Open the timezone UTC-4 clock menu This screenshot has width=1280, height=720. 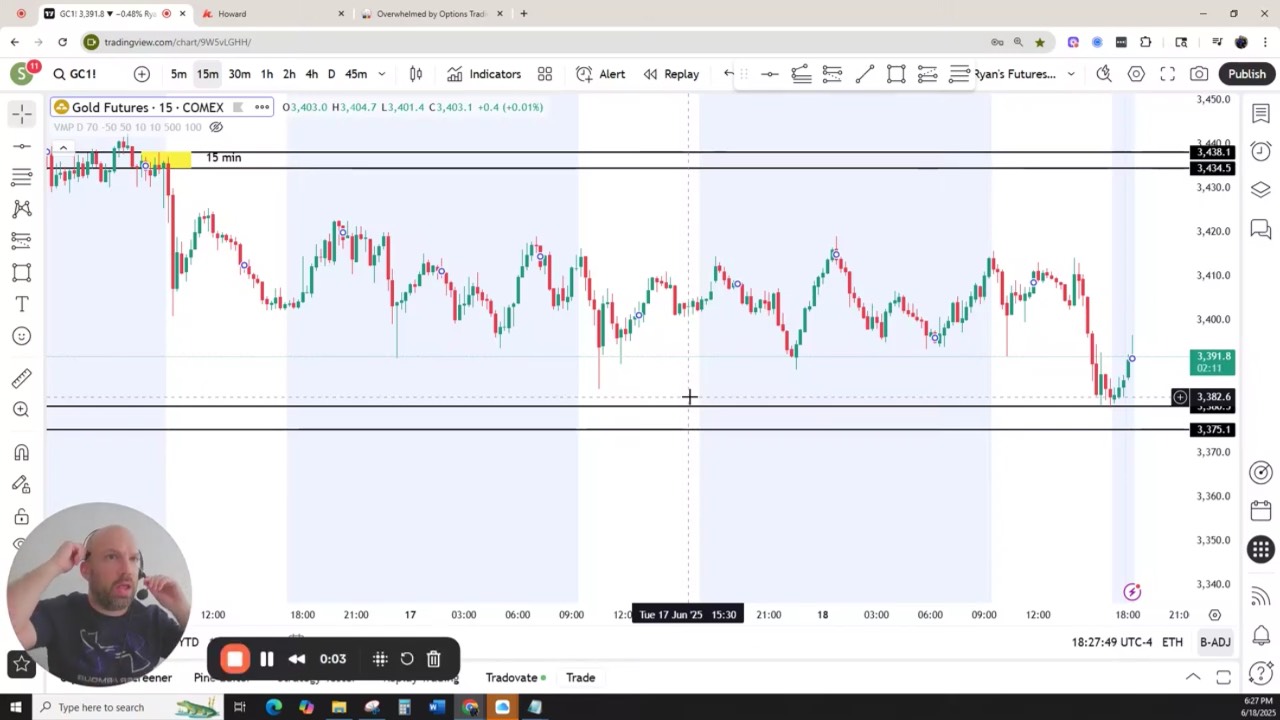(x=1111, y=642)
